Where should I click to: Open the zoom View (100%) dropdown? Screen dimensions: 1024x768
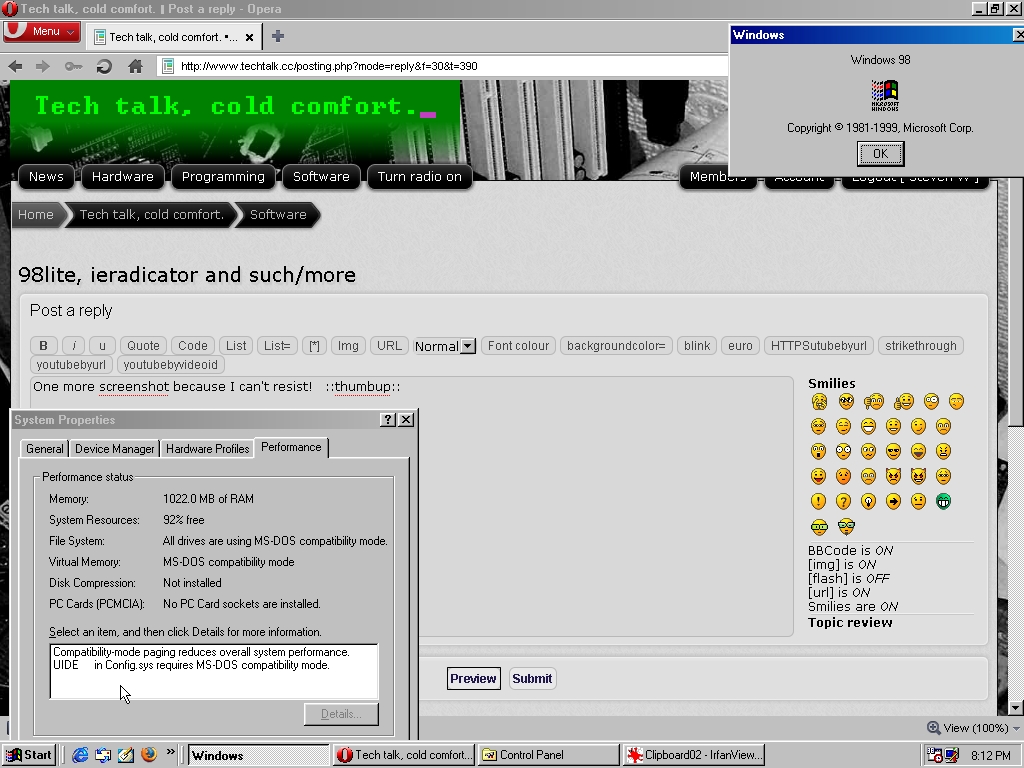pyautogui.click(x=974, y=728)
